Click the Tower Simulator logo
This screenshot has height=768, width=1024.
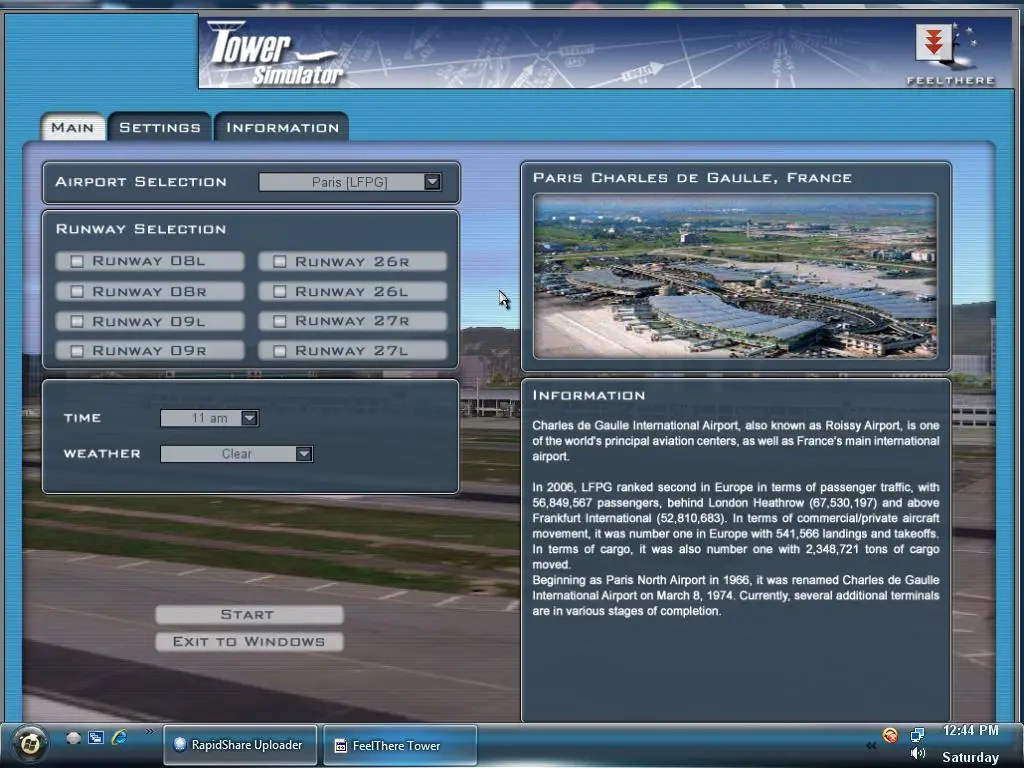[276, 54]
